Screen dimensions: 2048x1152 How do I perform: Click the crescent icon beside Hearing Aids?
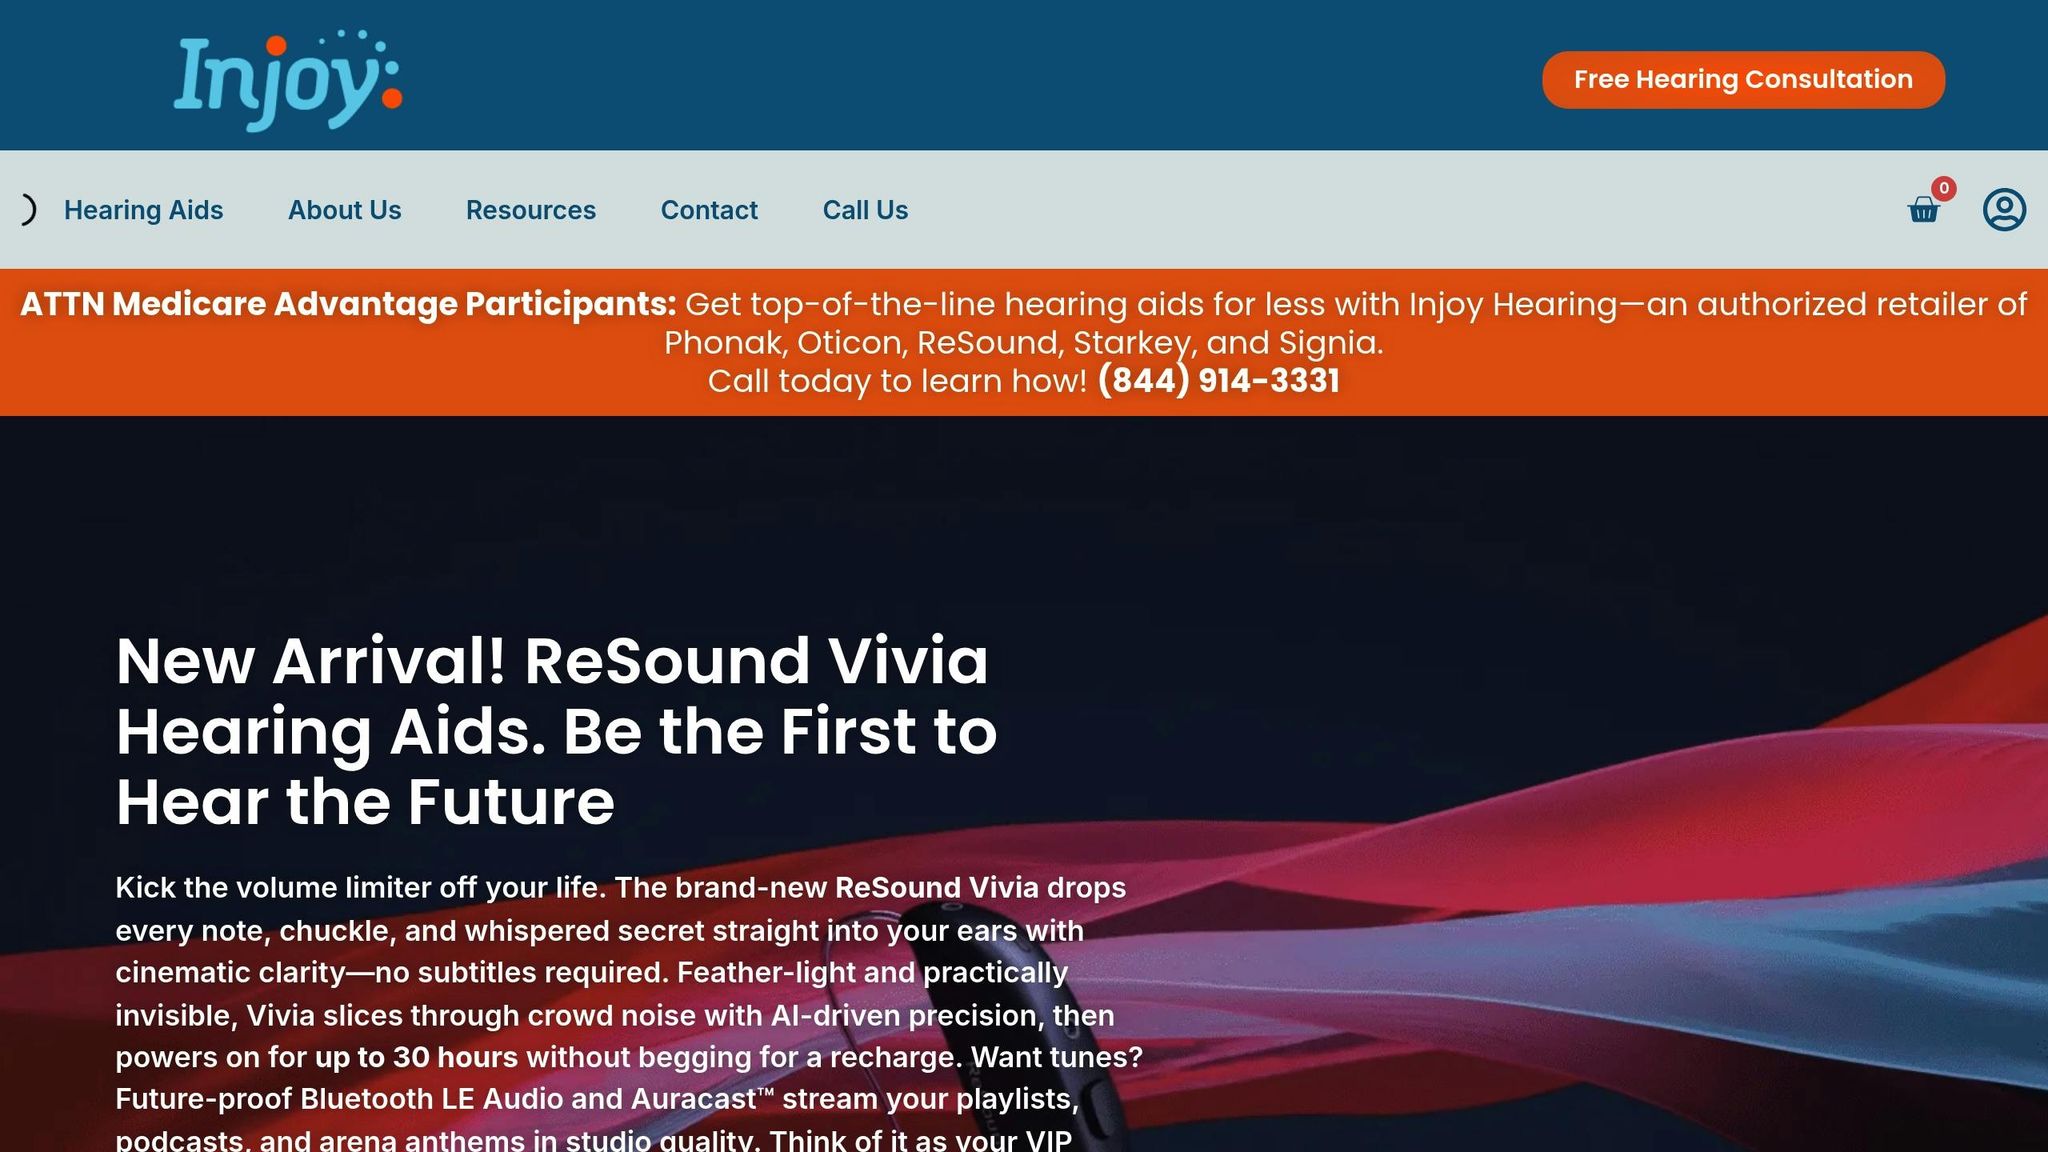tap(29, 210)
